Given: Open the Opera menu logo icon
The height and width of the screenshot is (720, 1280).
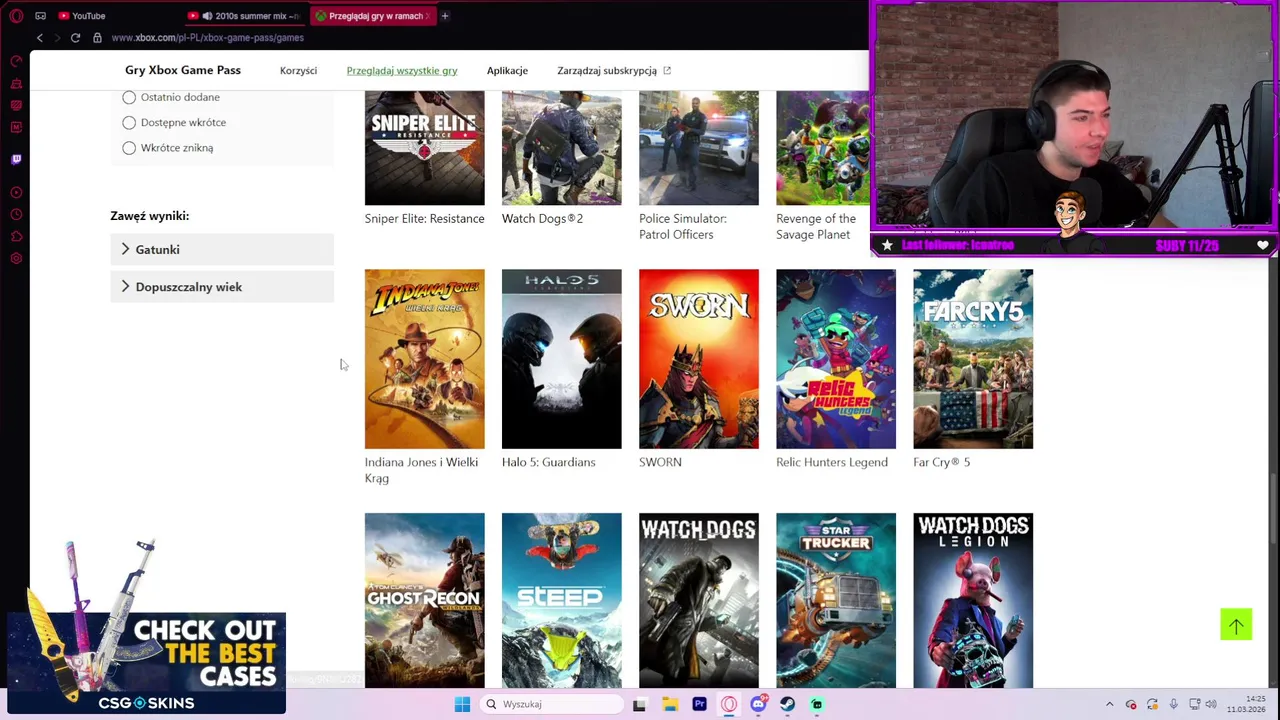Looking at the screenshot, I should (16, 16).
